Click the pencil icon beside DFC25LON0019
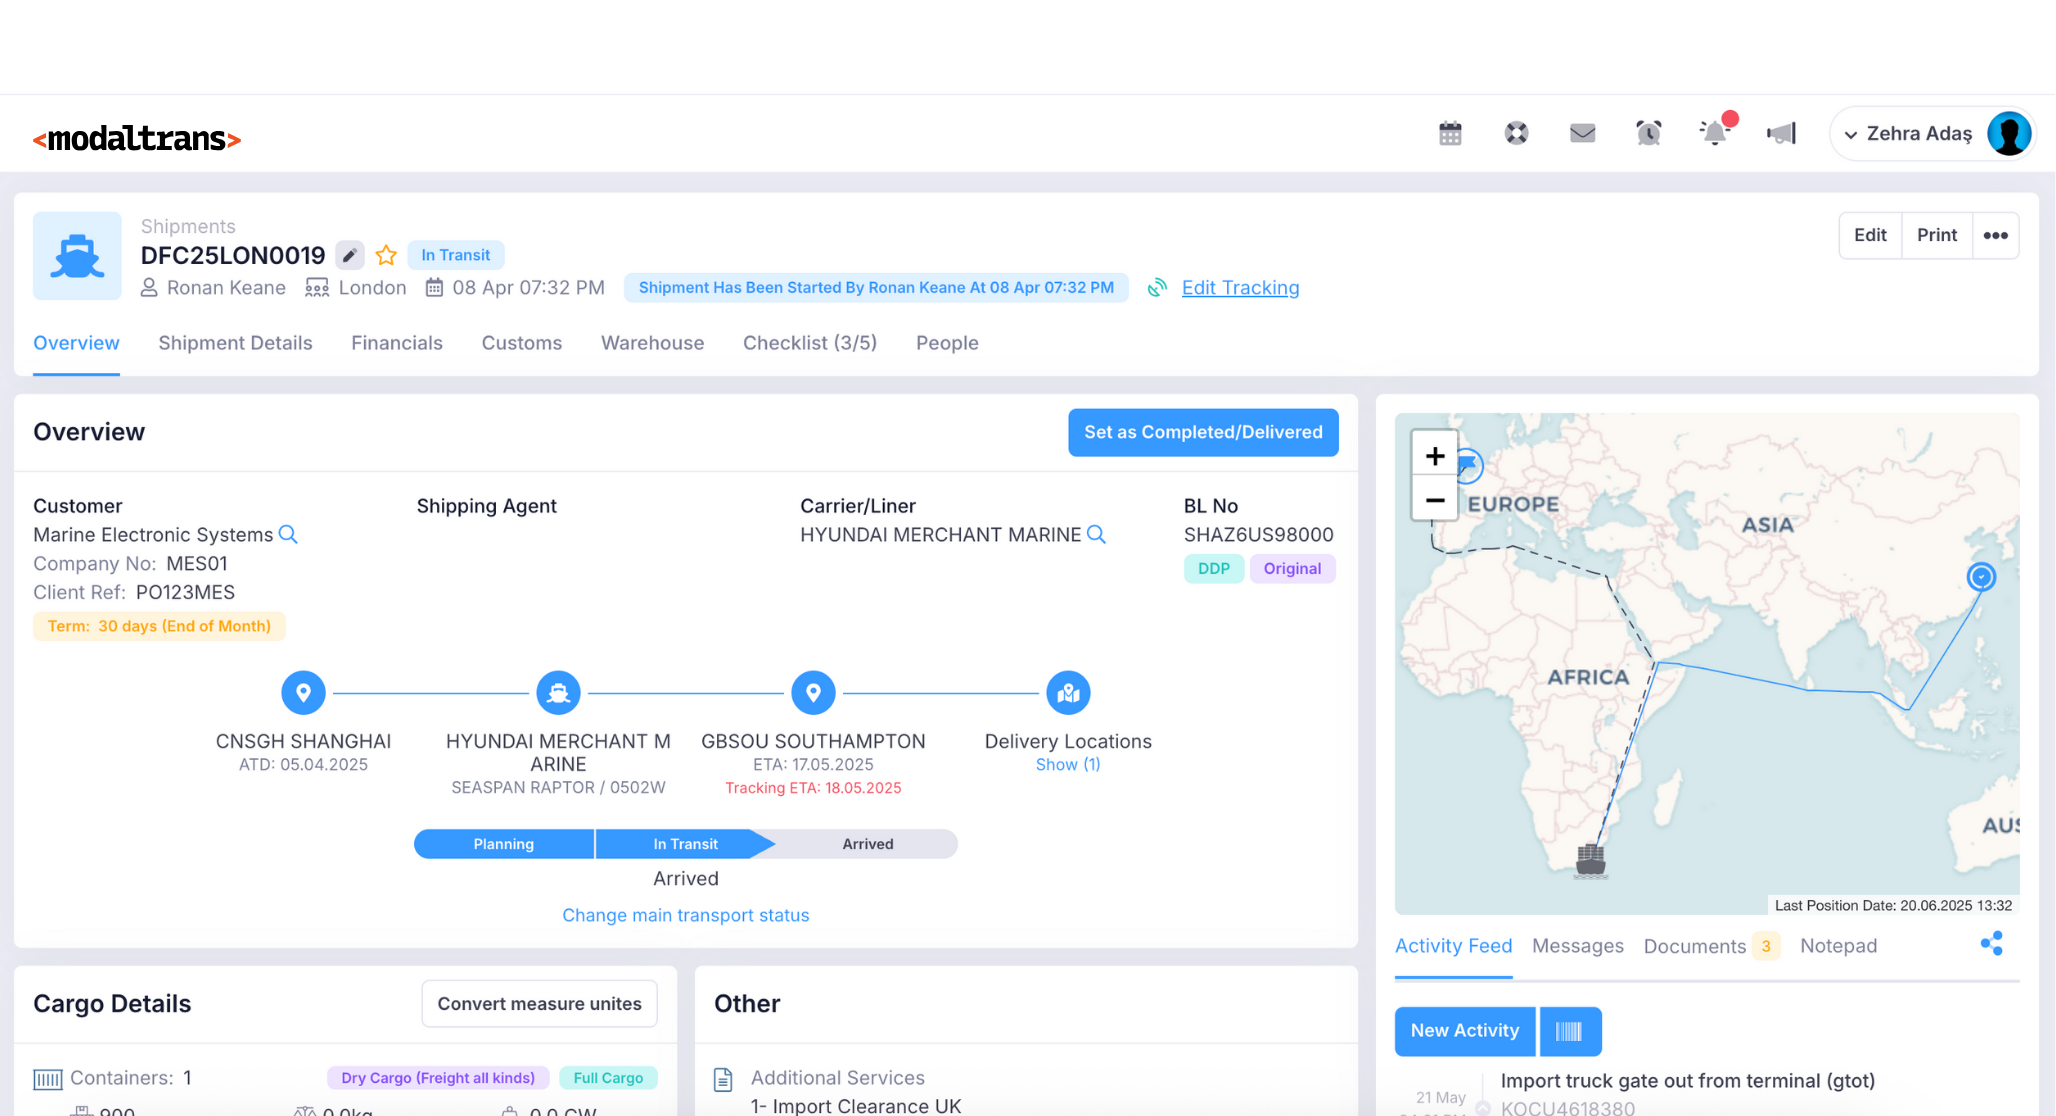The width and height of the screenshot is (2056, 1116). (349, 255)
